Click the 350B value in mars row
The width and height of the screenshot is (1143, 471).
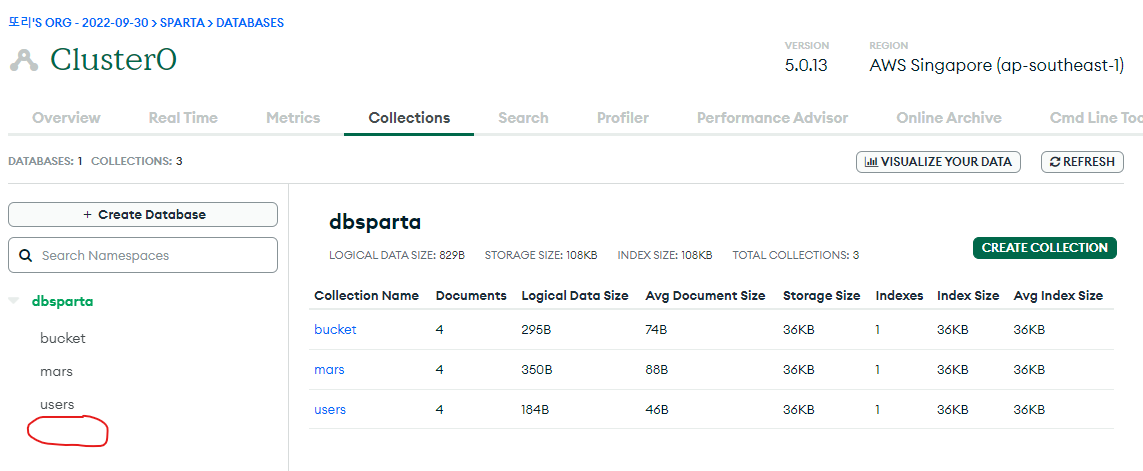(x=537, y=370)
